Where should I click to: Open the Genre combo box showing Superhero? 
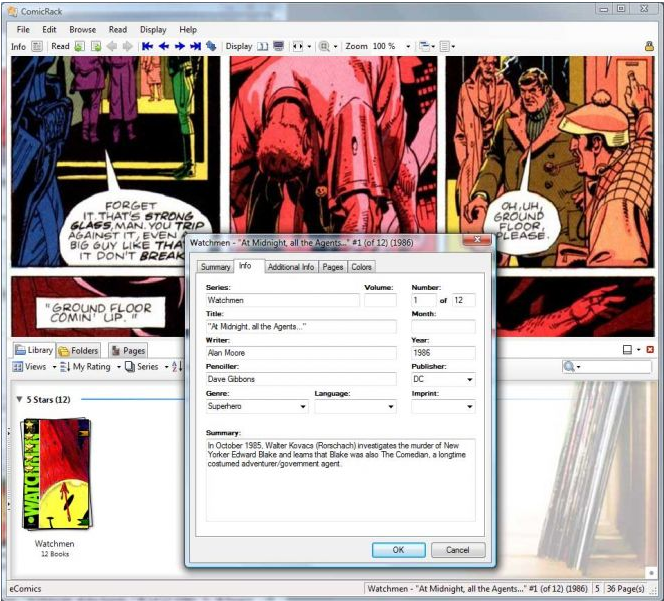click(x=257, y=406)
